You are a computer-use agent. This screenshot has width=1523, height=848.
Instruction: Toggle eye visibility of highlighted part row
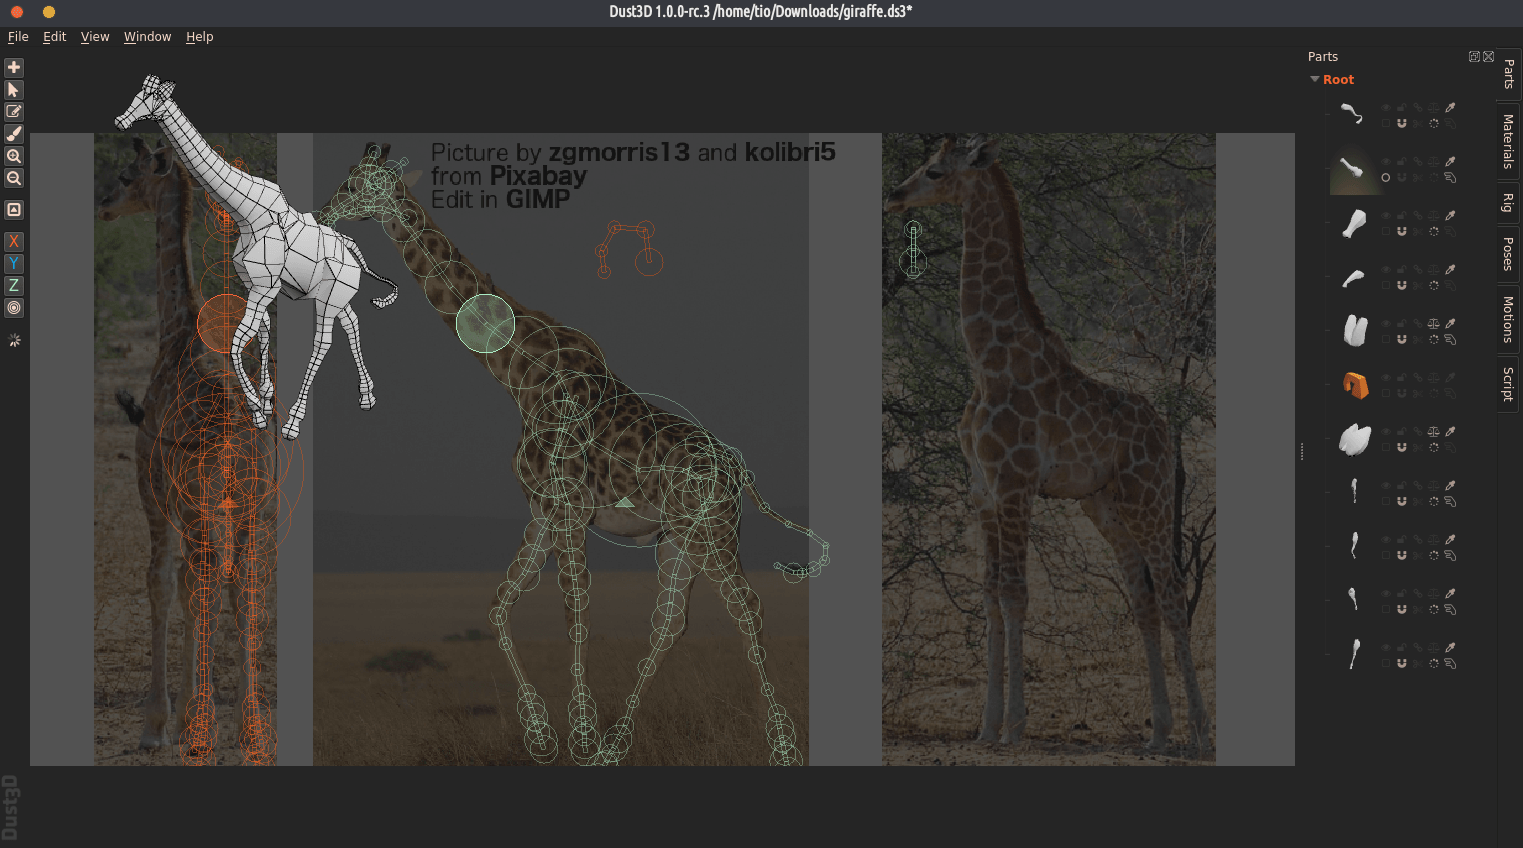coord(1386,161)
